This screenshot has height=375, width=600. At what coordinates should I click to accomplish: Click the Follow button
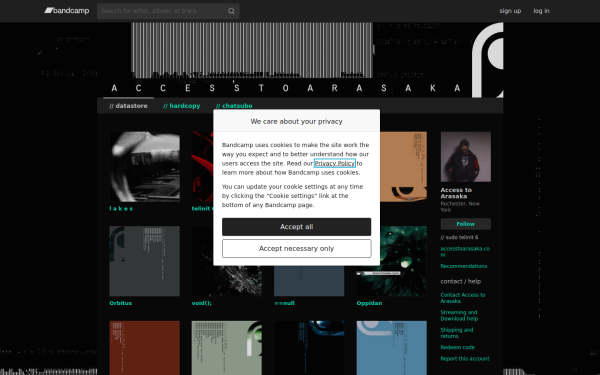click(466, 224)
